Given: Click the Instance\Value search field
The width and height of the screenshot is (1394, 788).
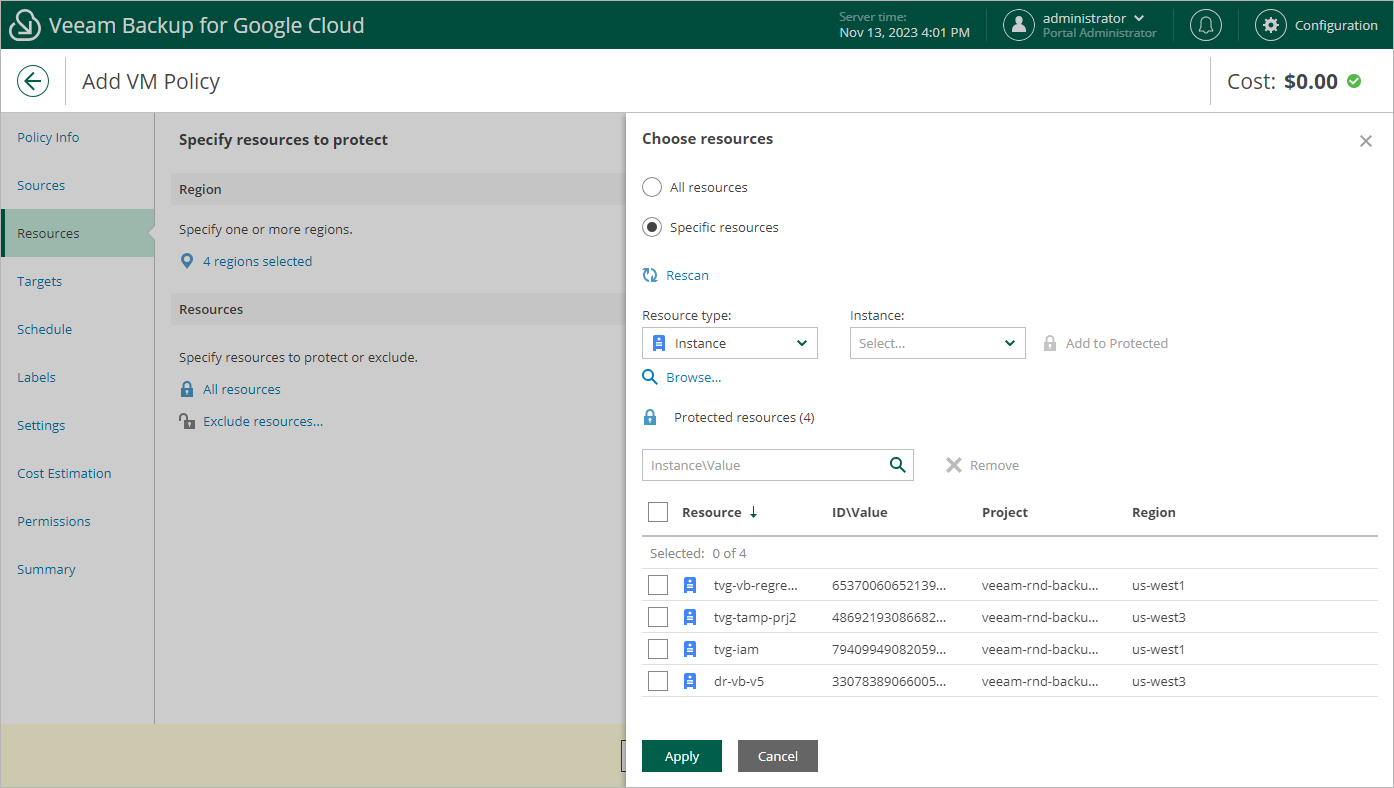Looking at the screenshot, I should pos(765,465).
